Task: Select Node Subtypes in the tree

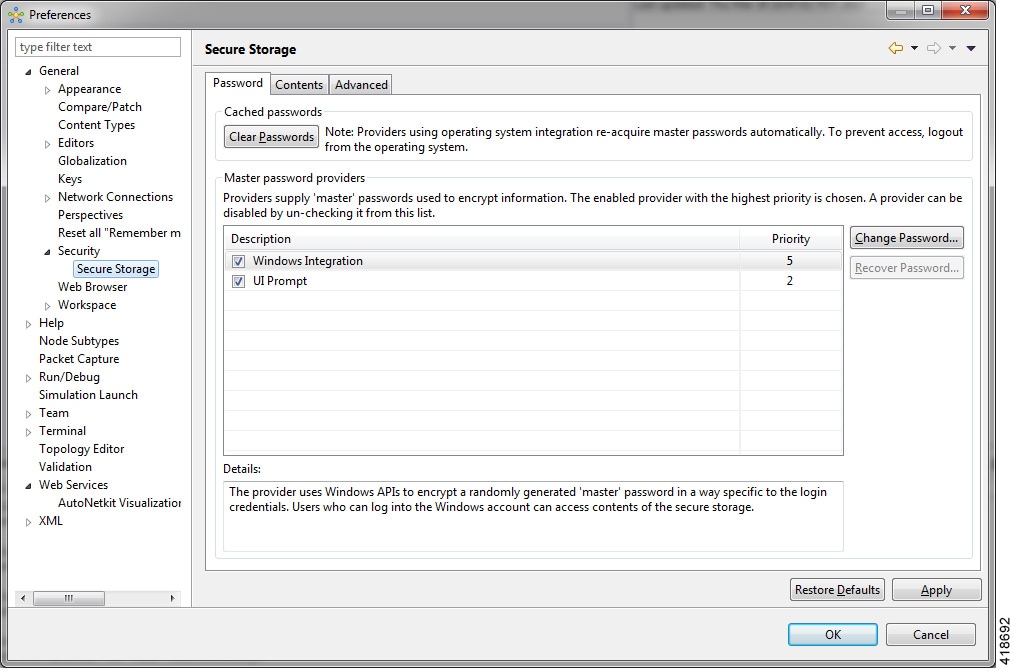Action: click(79, 341)
